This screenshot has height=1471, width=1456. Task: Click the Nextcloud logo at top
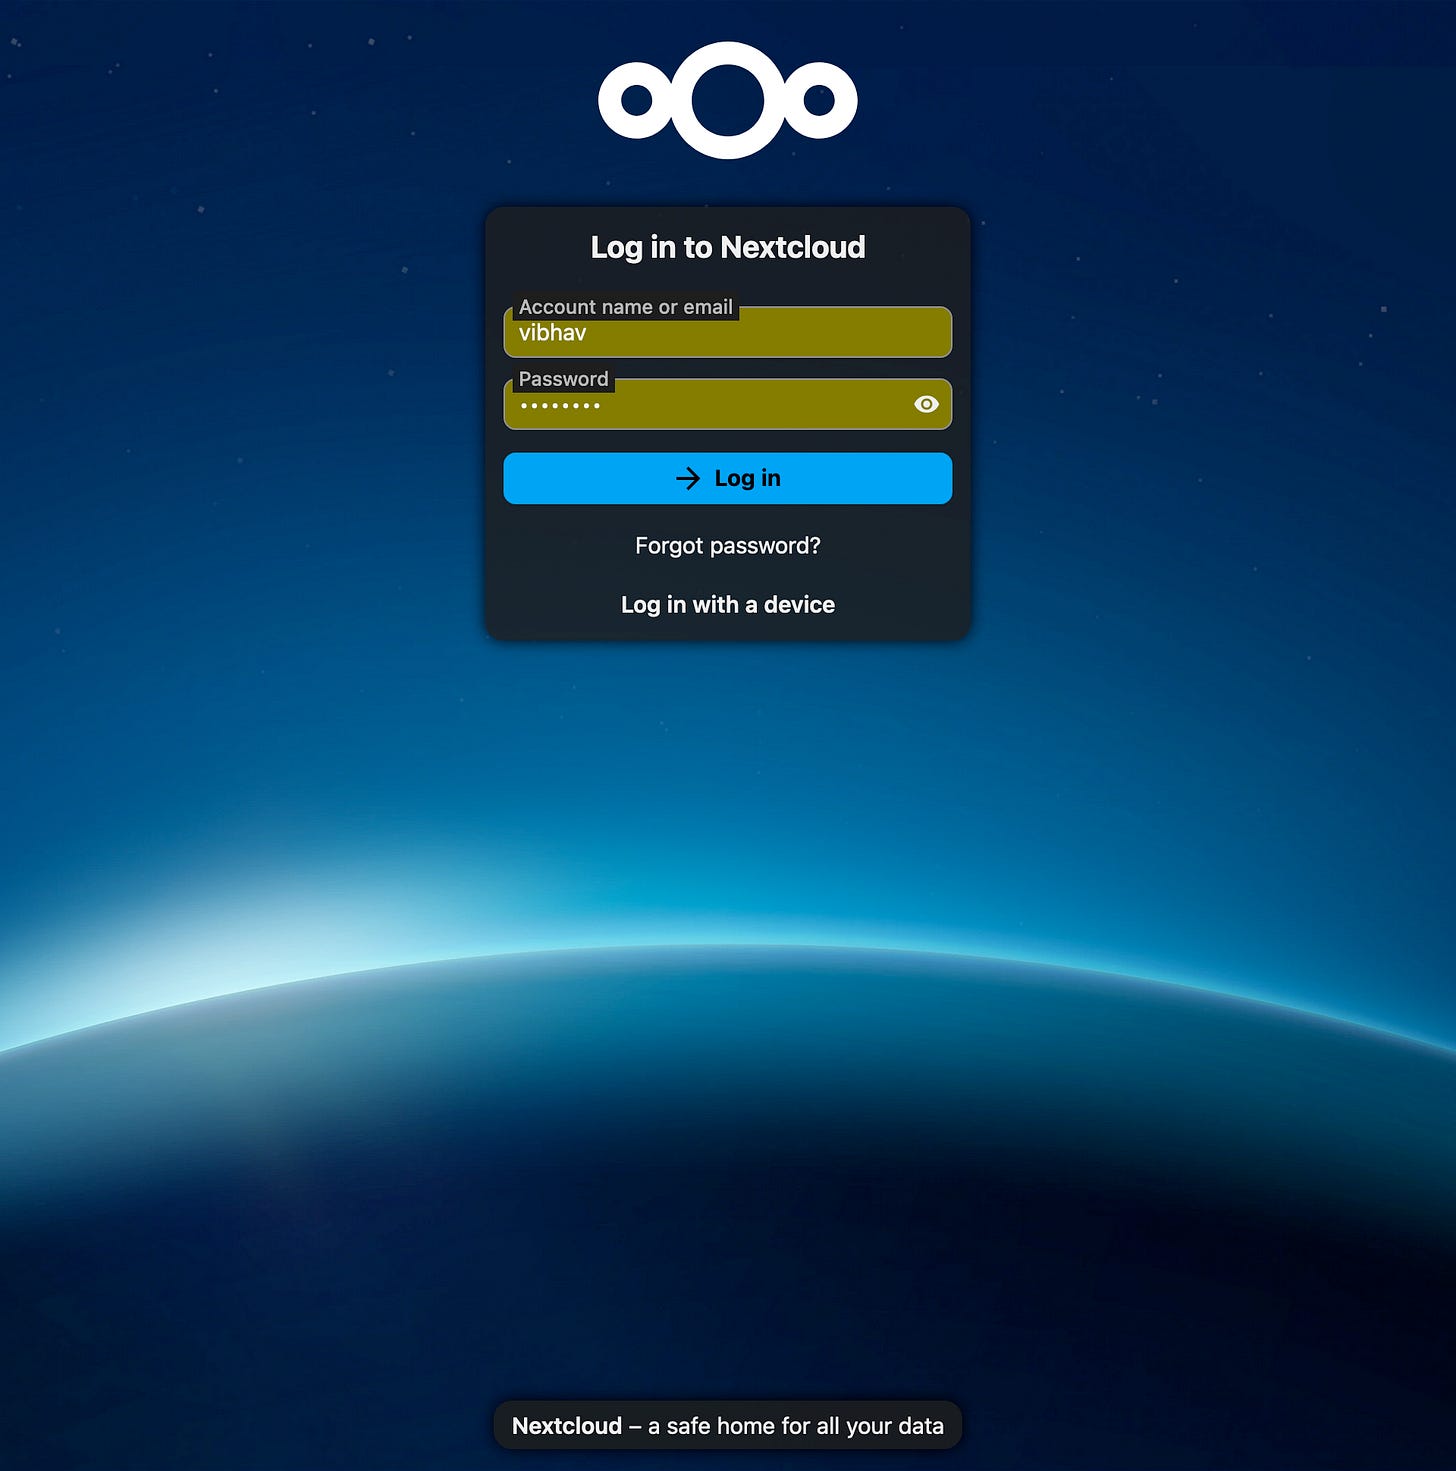[x=728, y=100]
